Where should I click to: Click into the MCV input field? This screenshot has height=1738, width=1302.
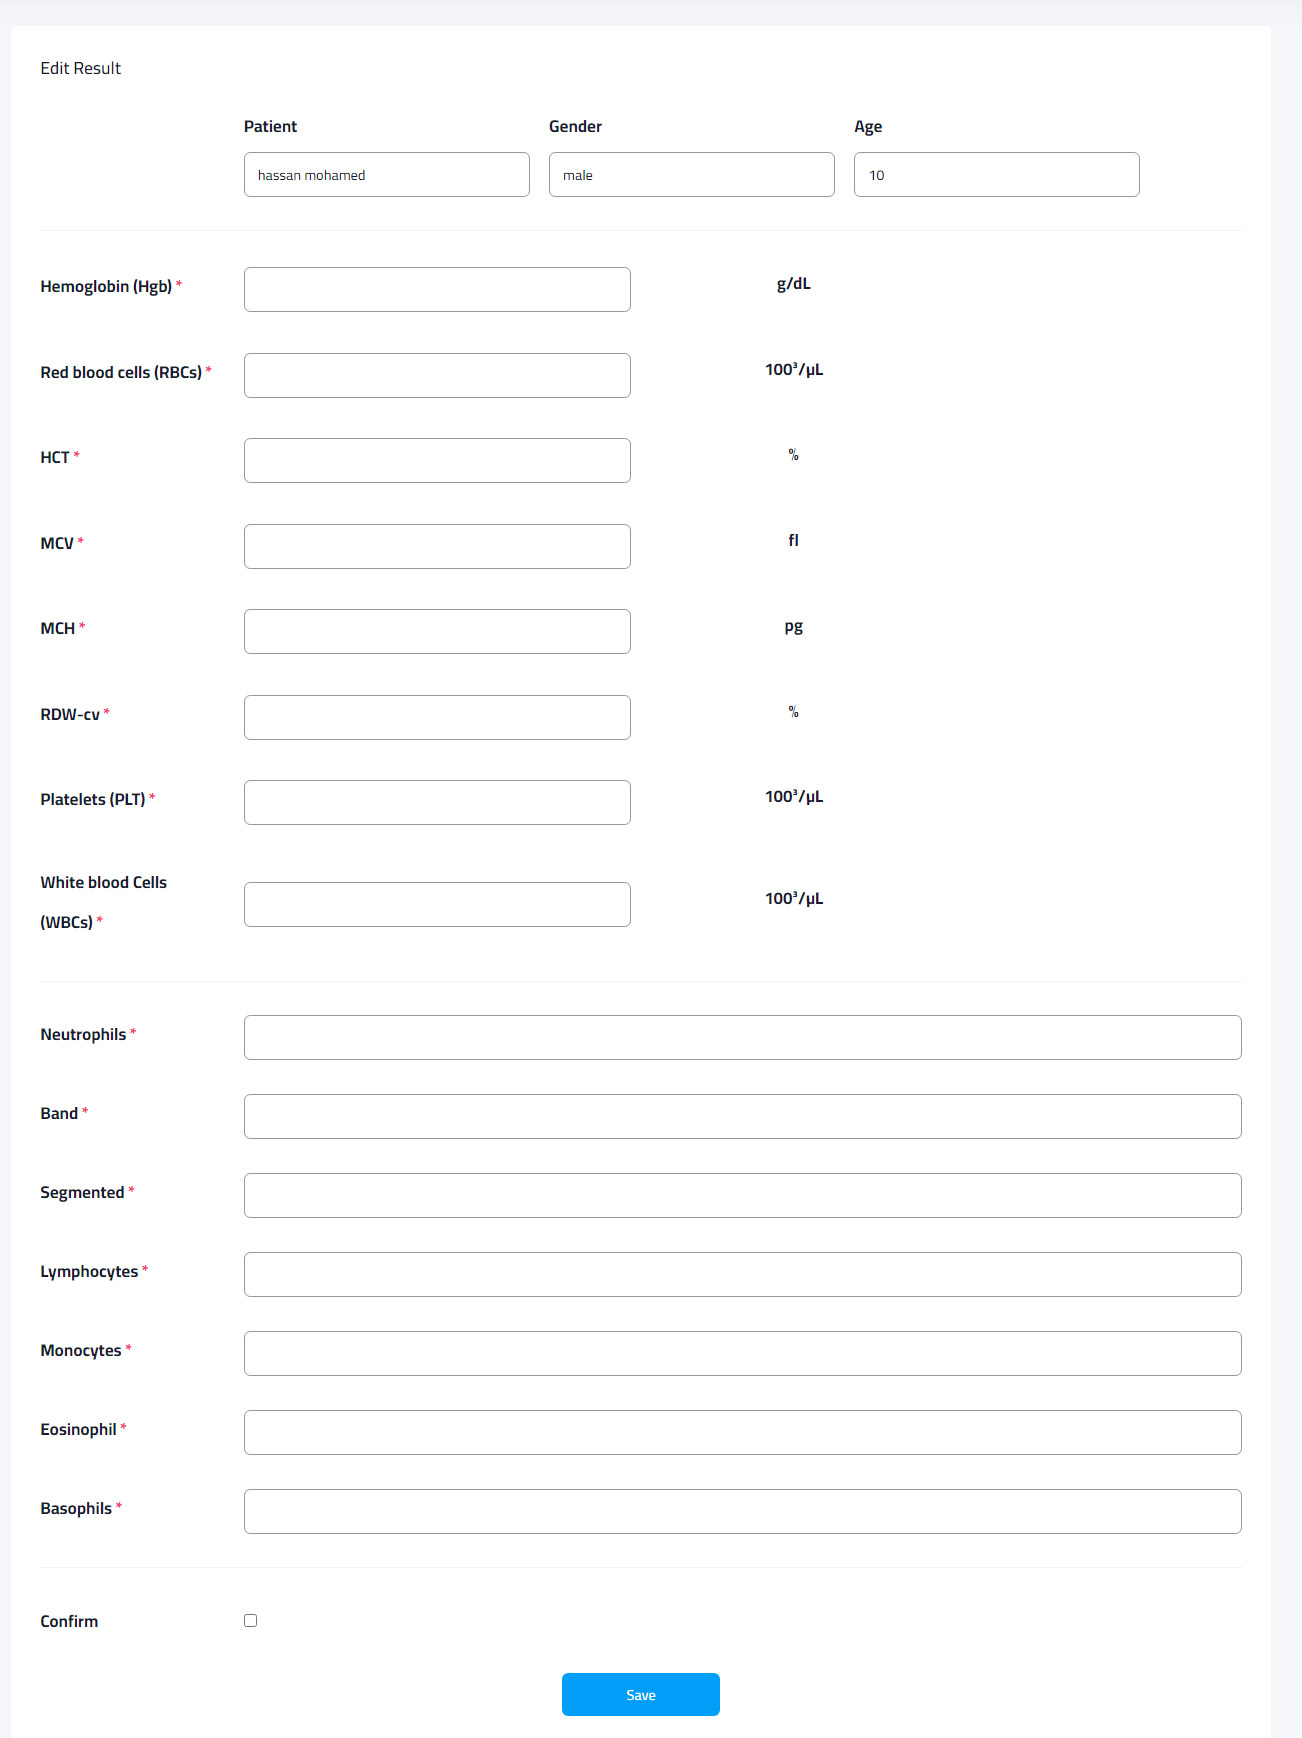[x=437, y=546]
